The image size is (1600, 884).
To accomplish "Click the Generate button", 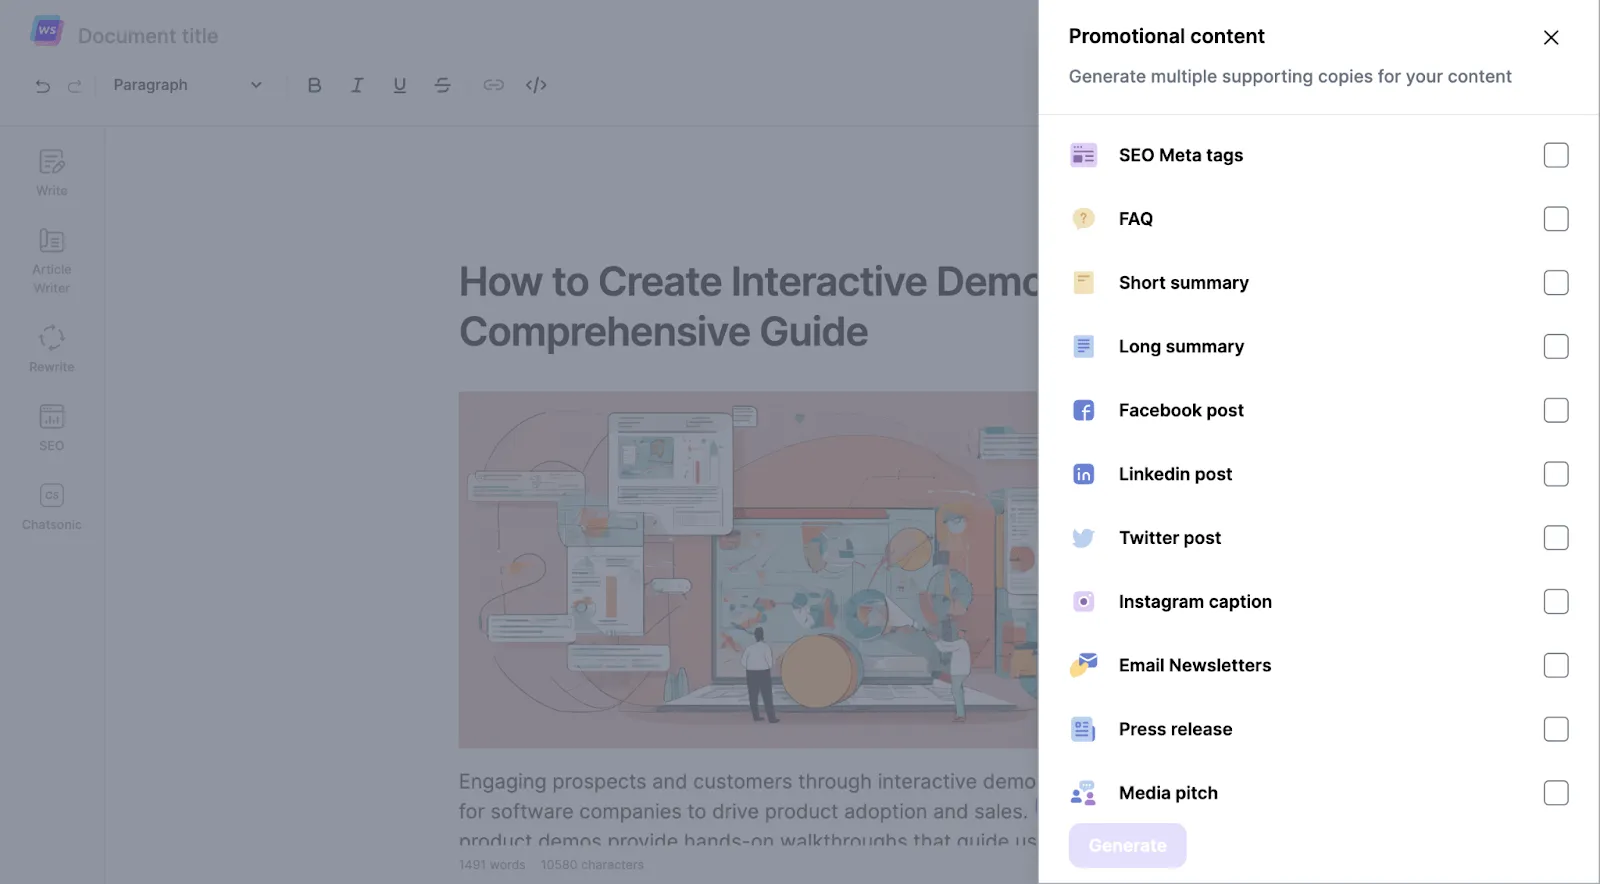I will [x=1127, y=846].
